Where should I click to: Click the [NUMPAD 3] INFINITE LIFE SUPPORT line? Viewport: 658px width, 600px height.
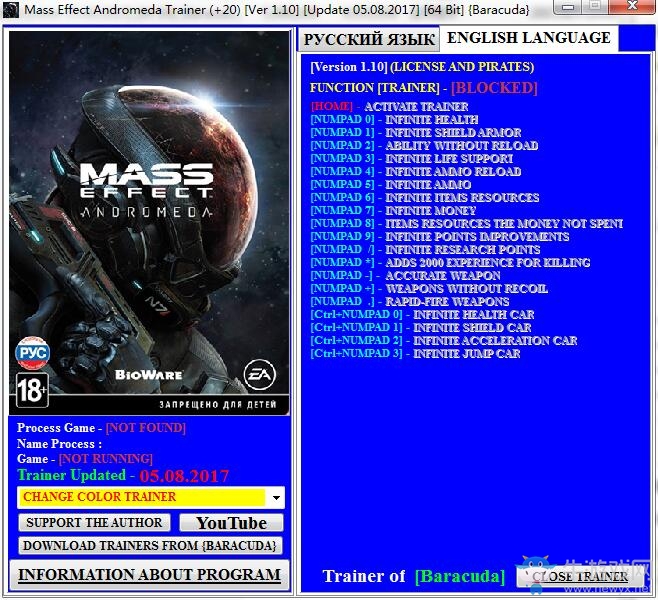point(412,159)
